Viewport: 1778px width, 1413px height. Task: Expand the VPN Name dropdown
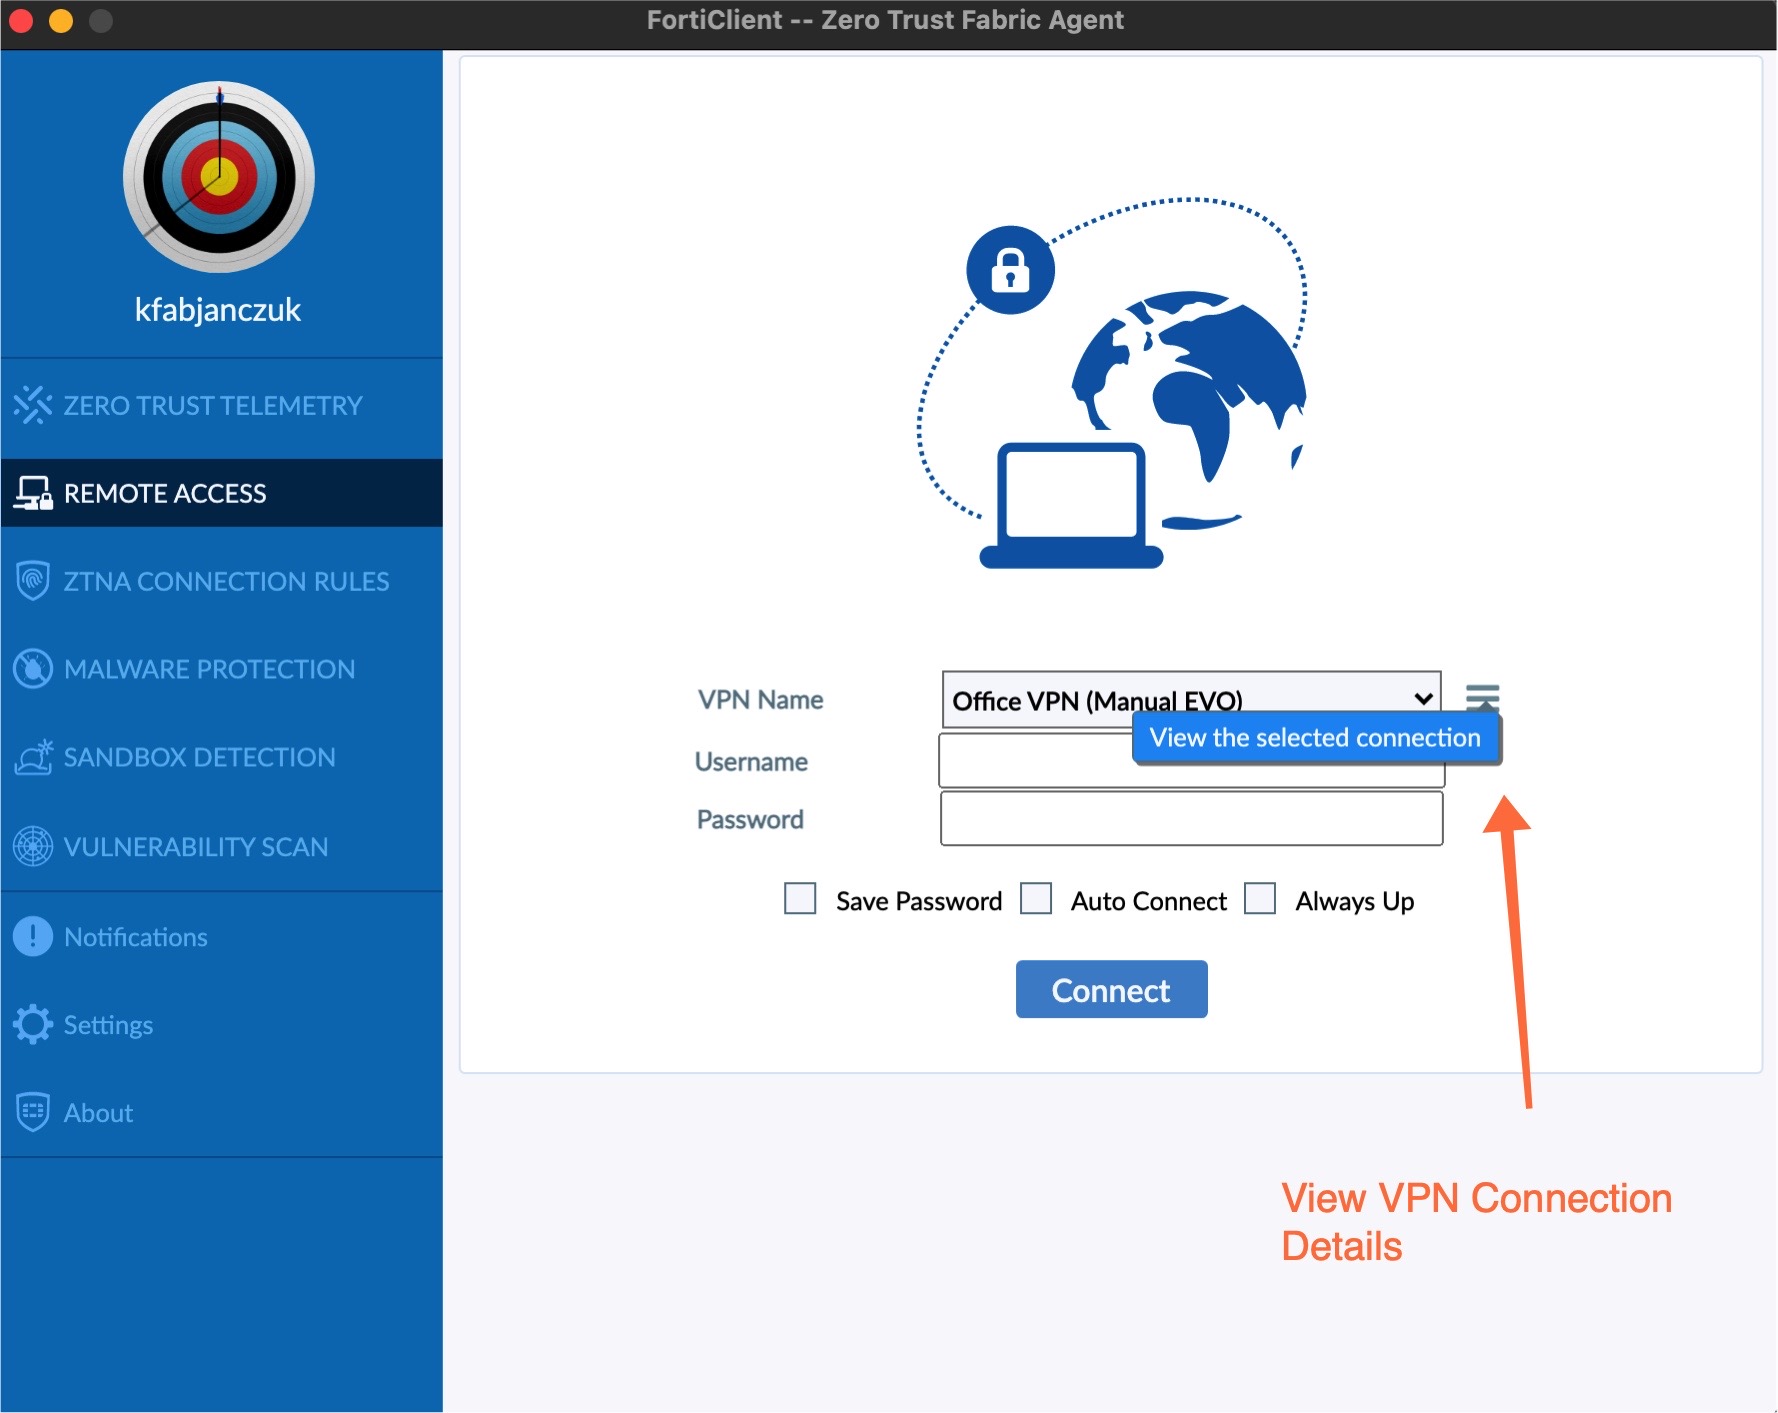(x=1191, y=699)
